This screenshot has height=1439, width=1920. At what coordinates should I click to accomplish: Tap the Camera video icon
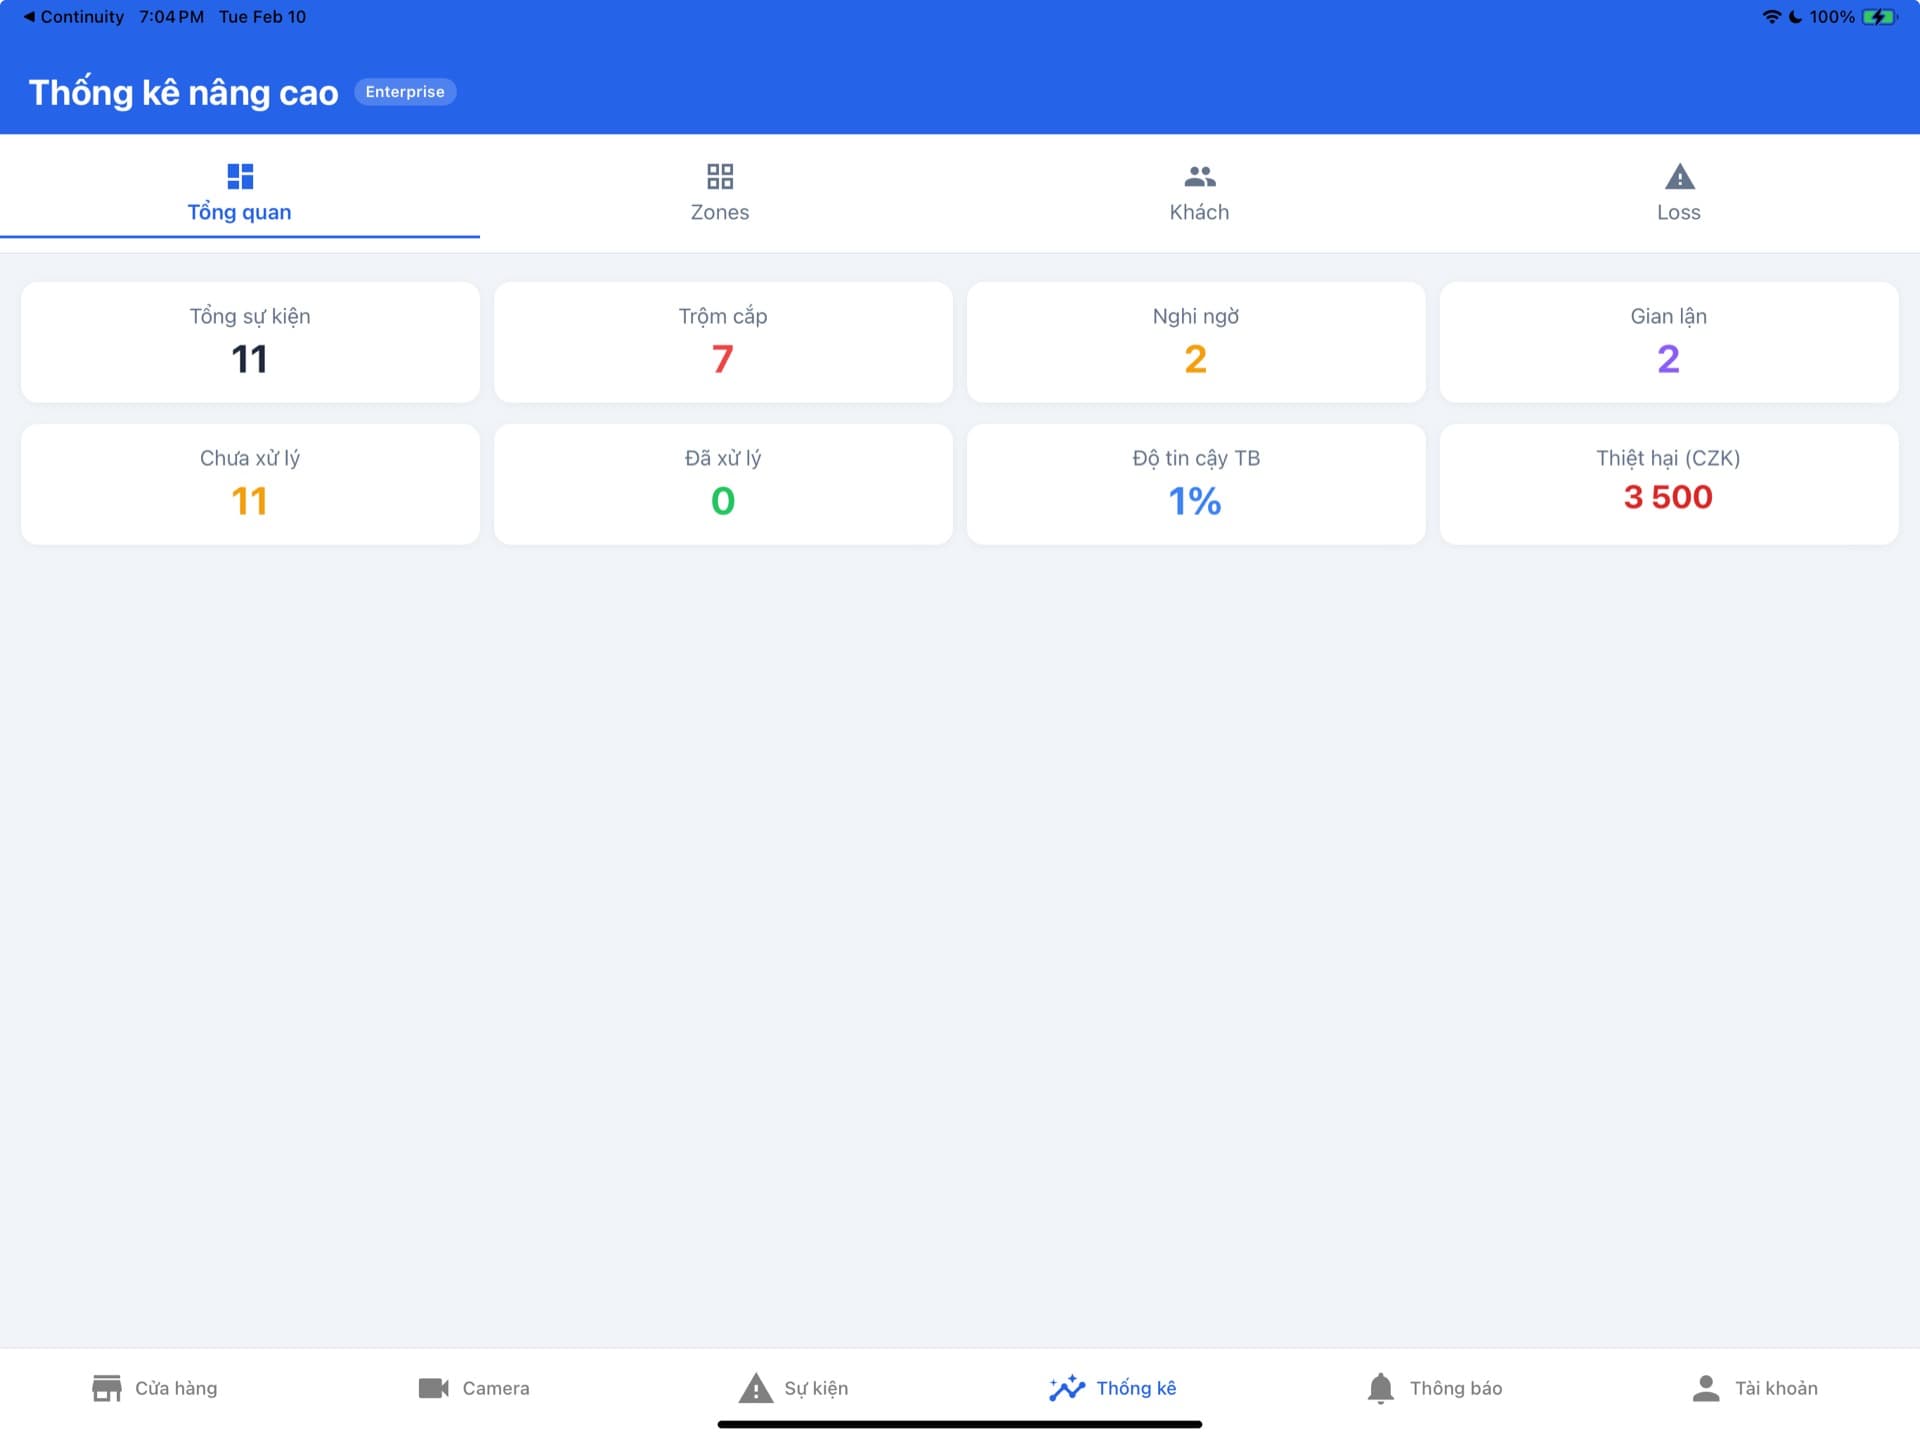[x=433, y=1388]
